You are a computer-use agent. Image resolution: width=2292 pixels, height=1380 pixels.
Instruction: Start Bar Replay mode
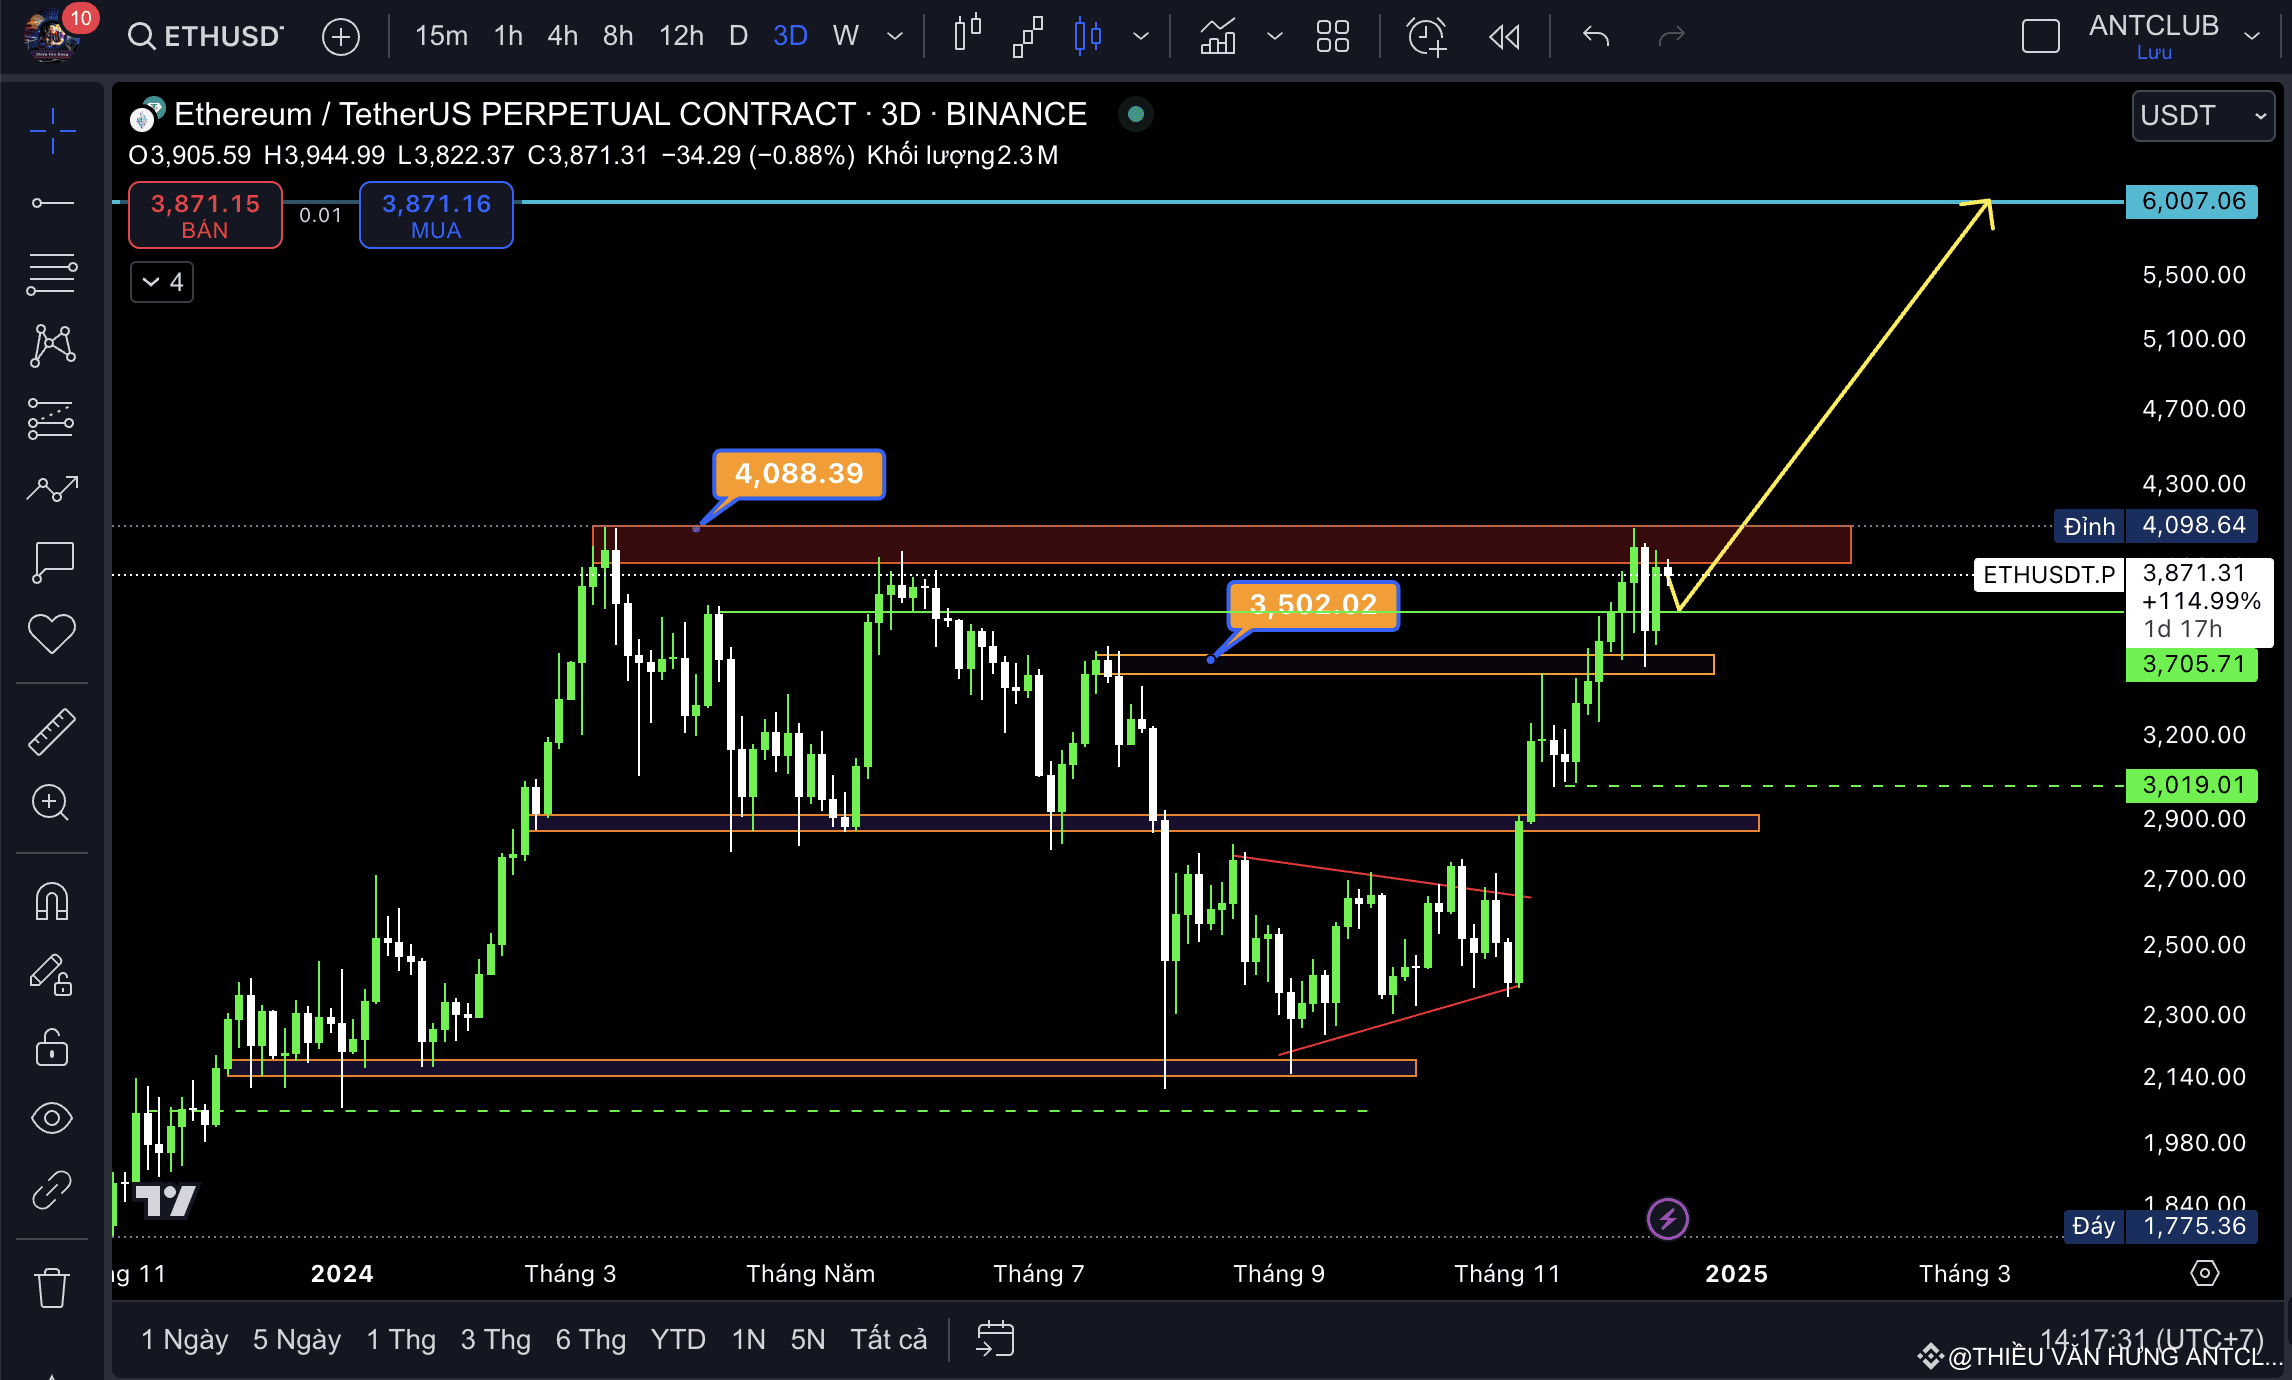[1503, 36]
